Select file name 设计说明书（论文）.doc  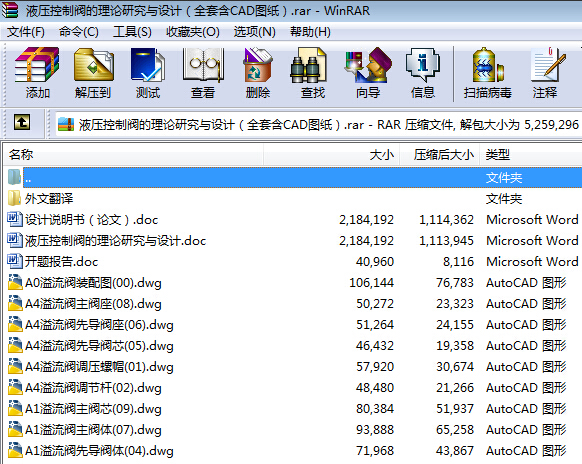(91, 220)
